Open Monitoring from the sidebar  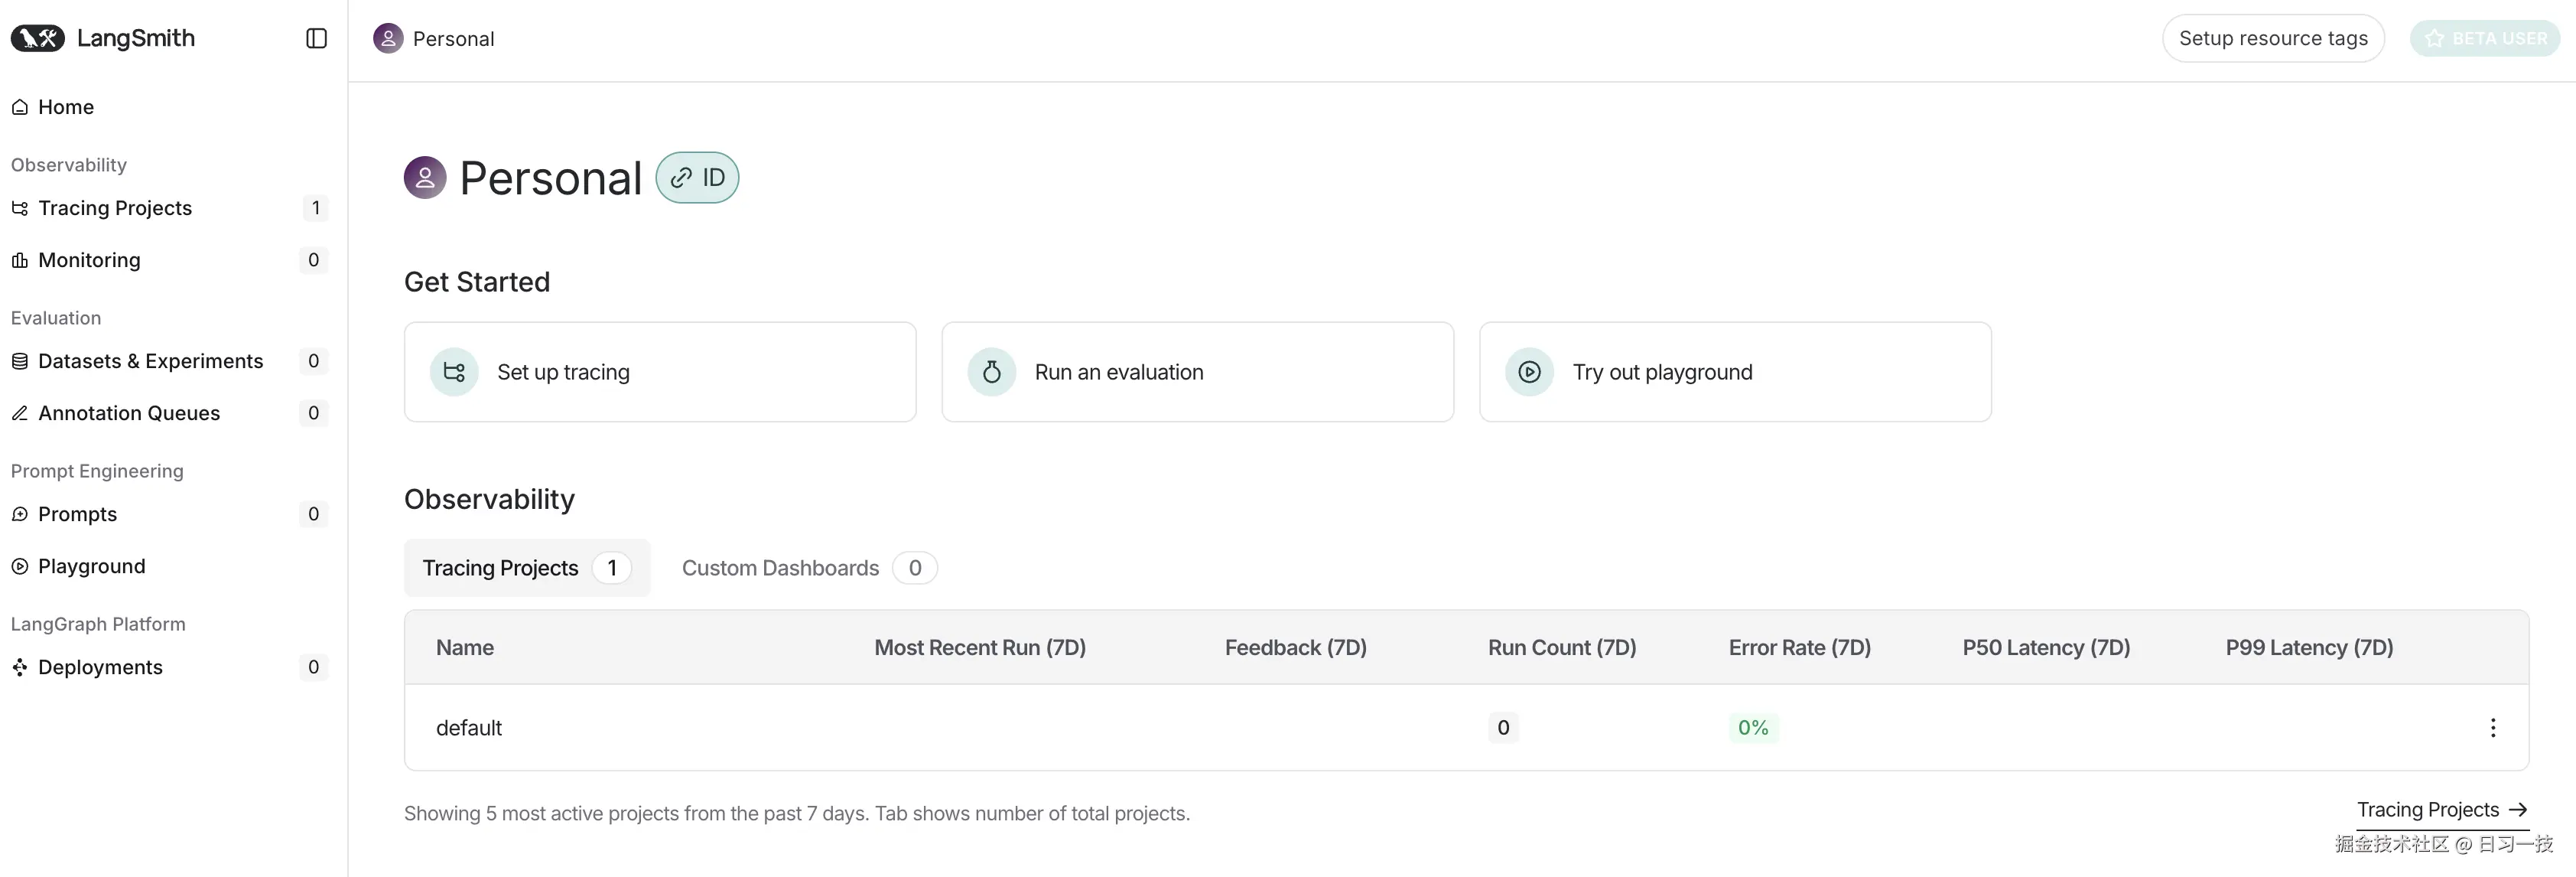coord(169,260)
